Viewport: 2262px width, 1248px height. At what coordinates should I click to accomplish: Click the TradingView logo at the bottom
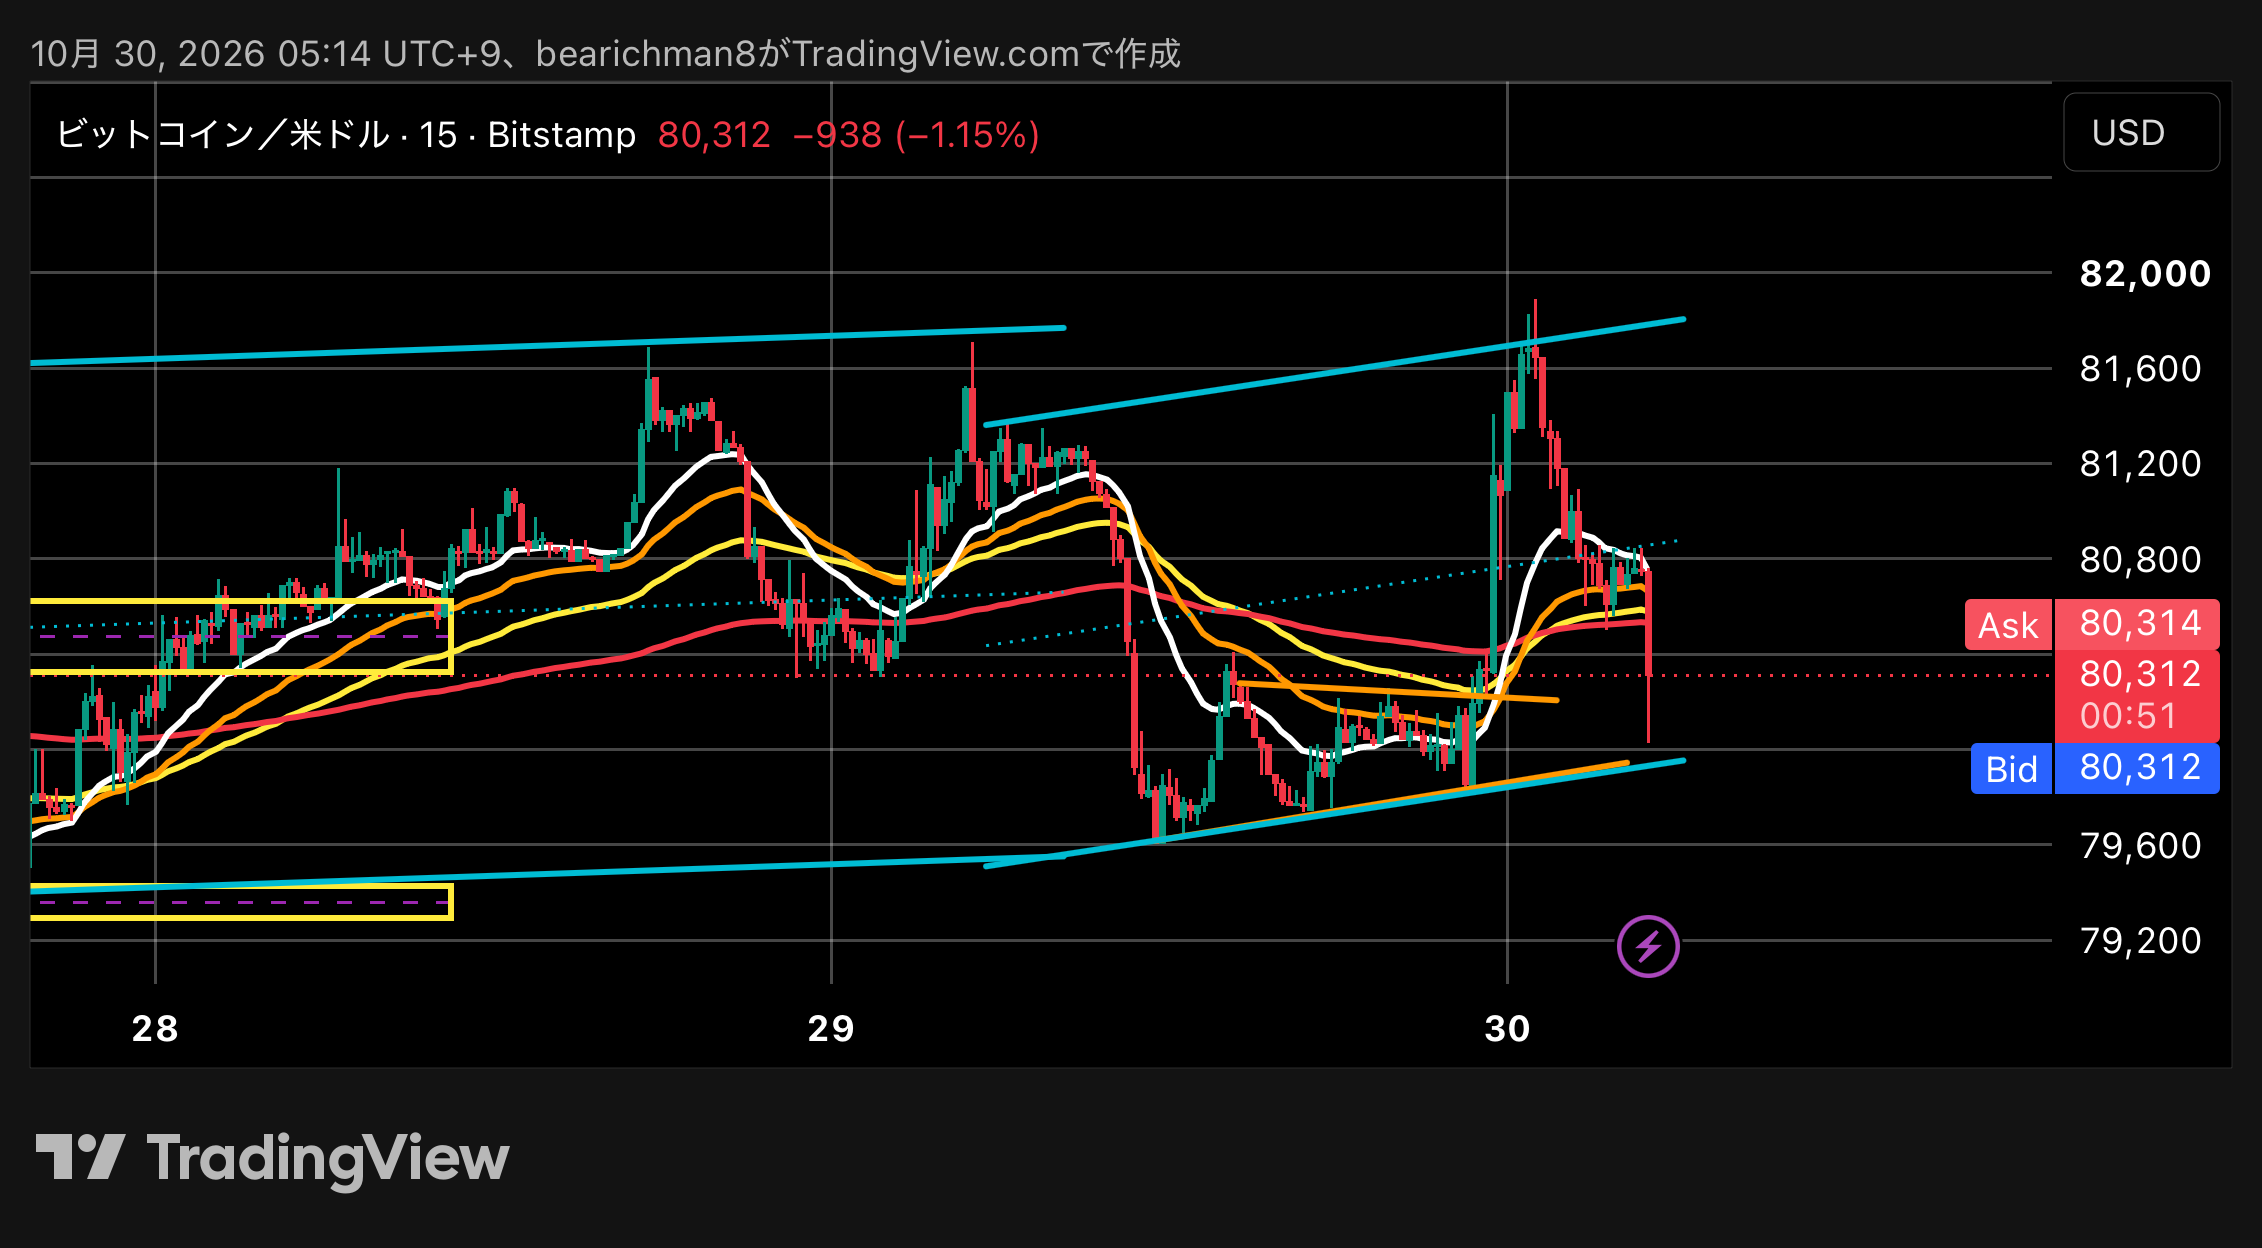272,1159
